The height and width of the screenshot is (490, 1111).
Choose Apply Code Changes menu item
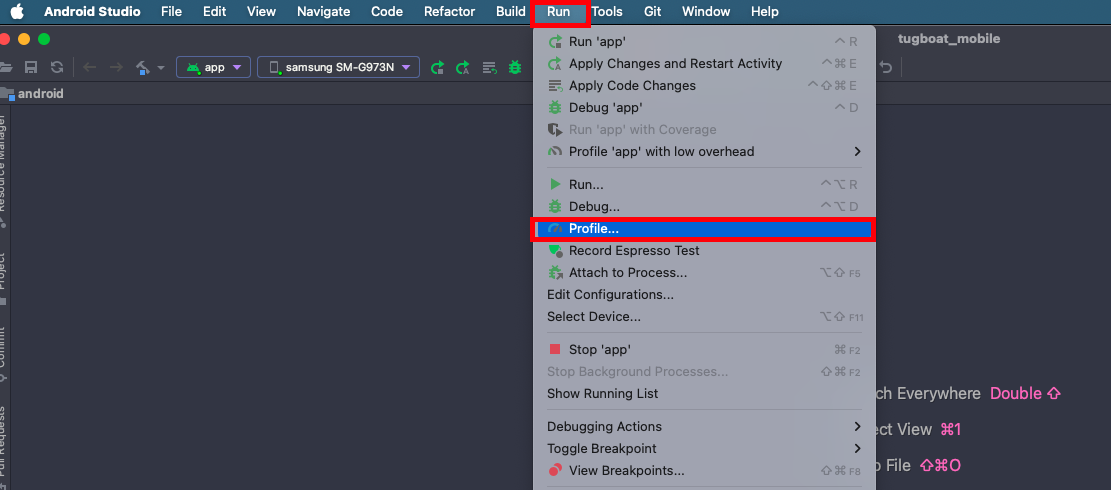pyautogui.click(x=704, y=85)
